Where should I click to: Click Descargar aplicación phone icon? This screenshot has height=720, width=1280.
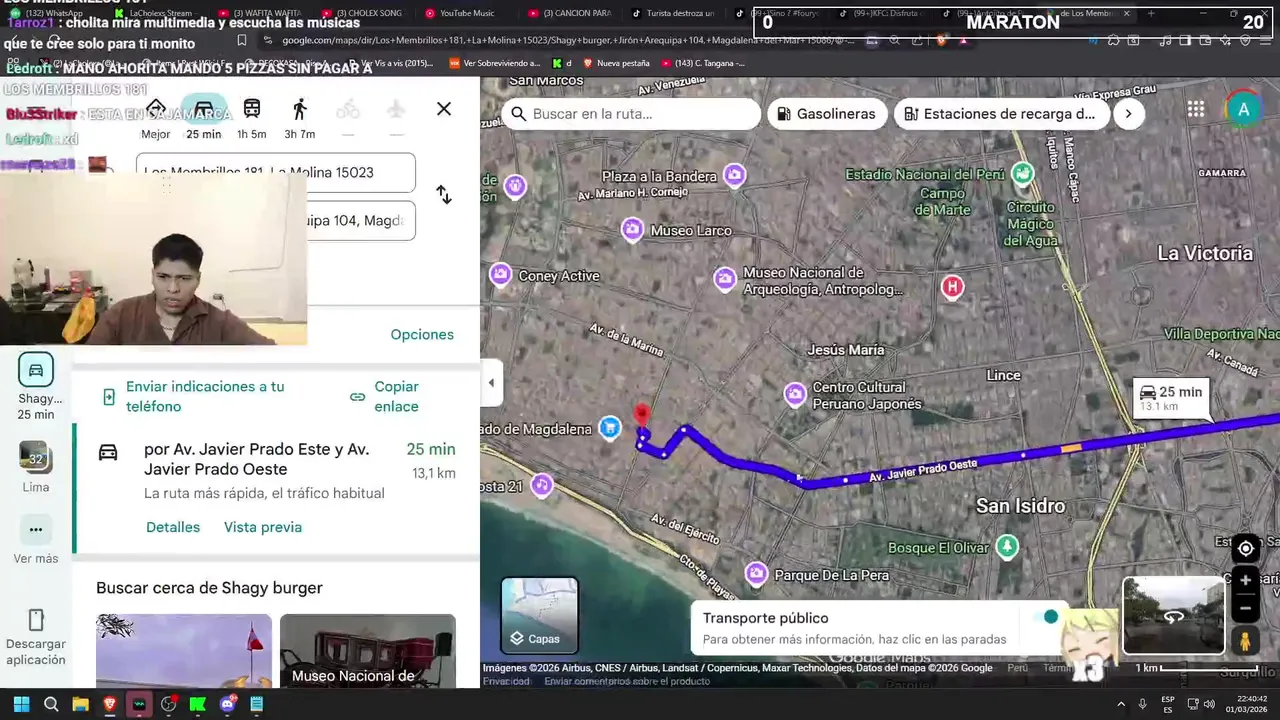[x=36, y=620]
